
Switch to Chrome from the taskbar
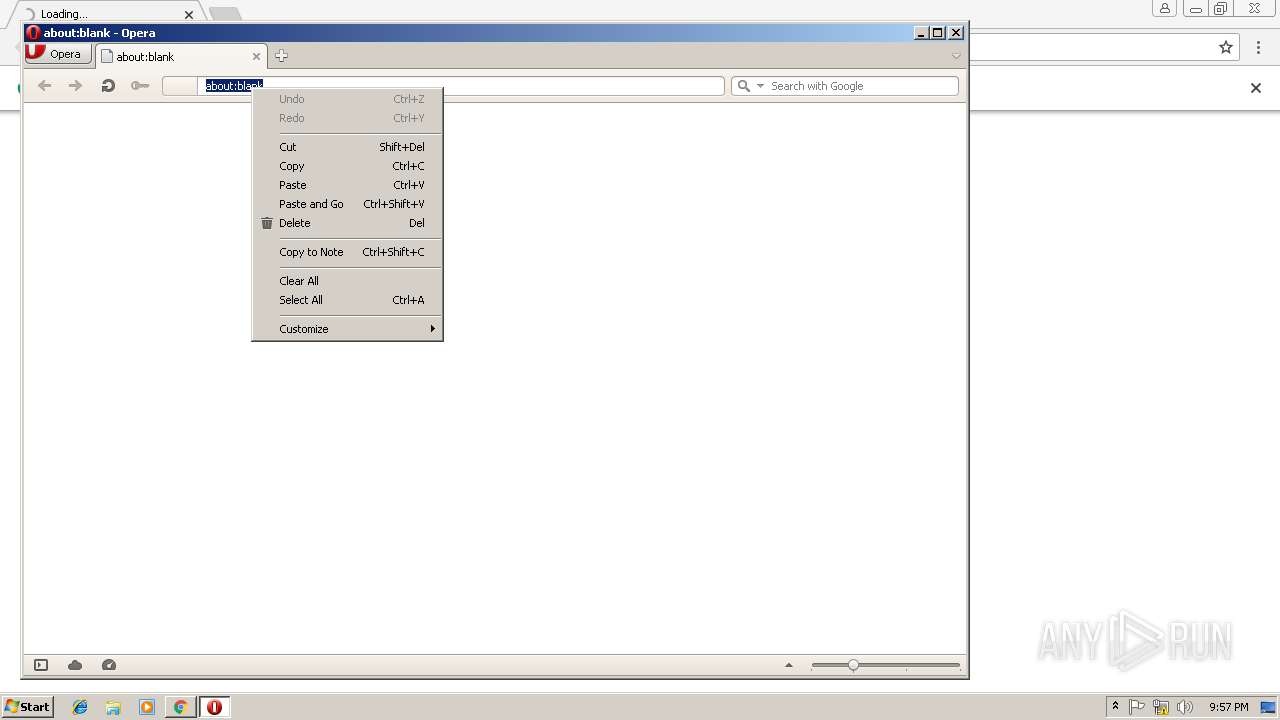point(181,707)
